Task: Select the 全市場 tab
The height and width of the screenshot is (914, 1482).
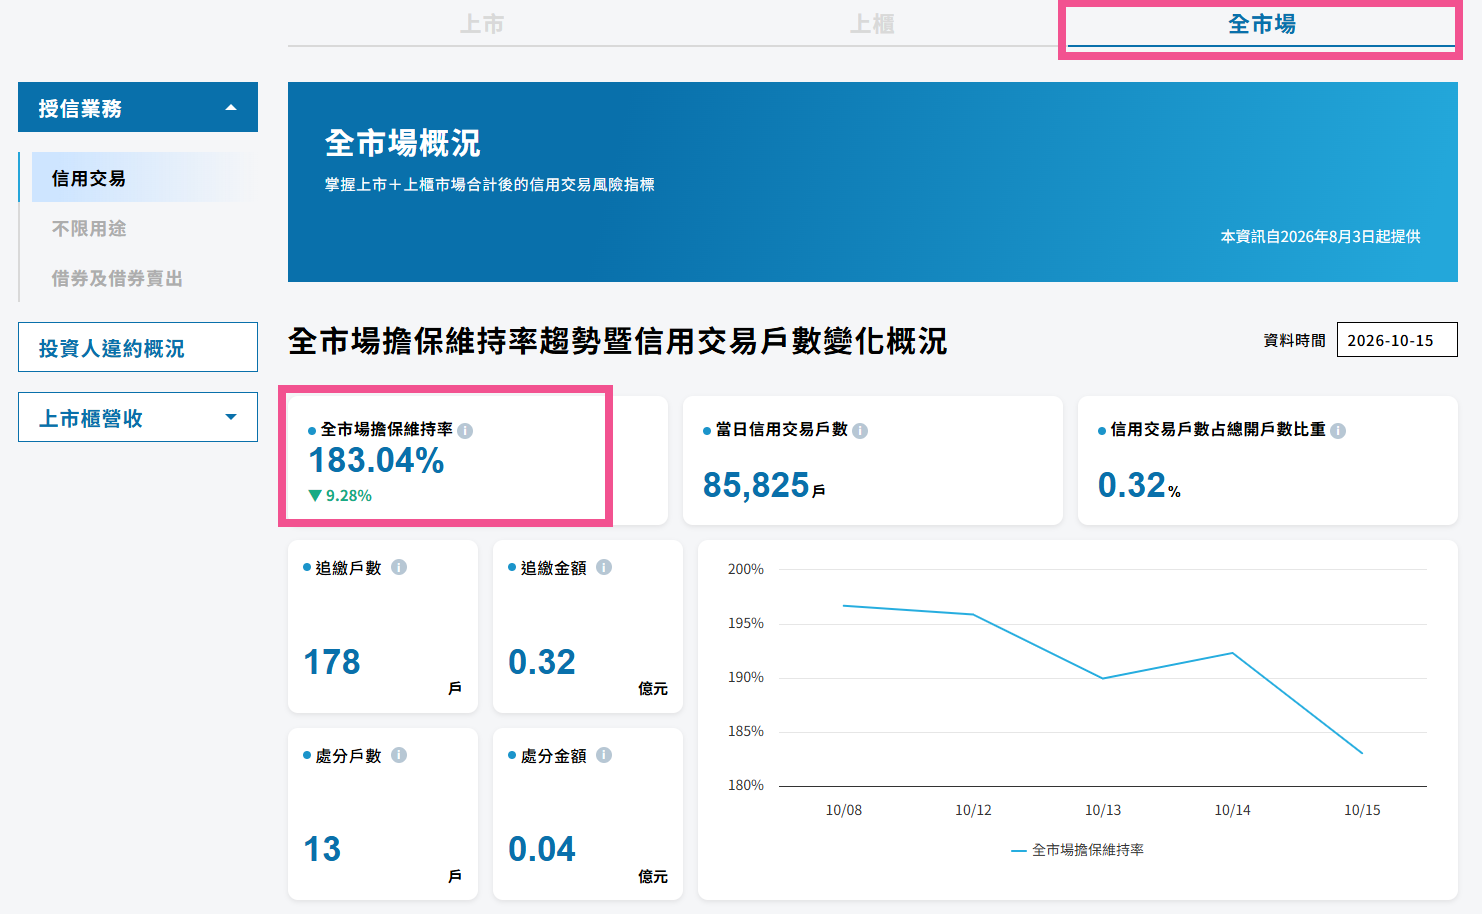Action: pos(1261,24)
